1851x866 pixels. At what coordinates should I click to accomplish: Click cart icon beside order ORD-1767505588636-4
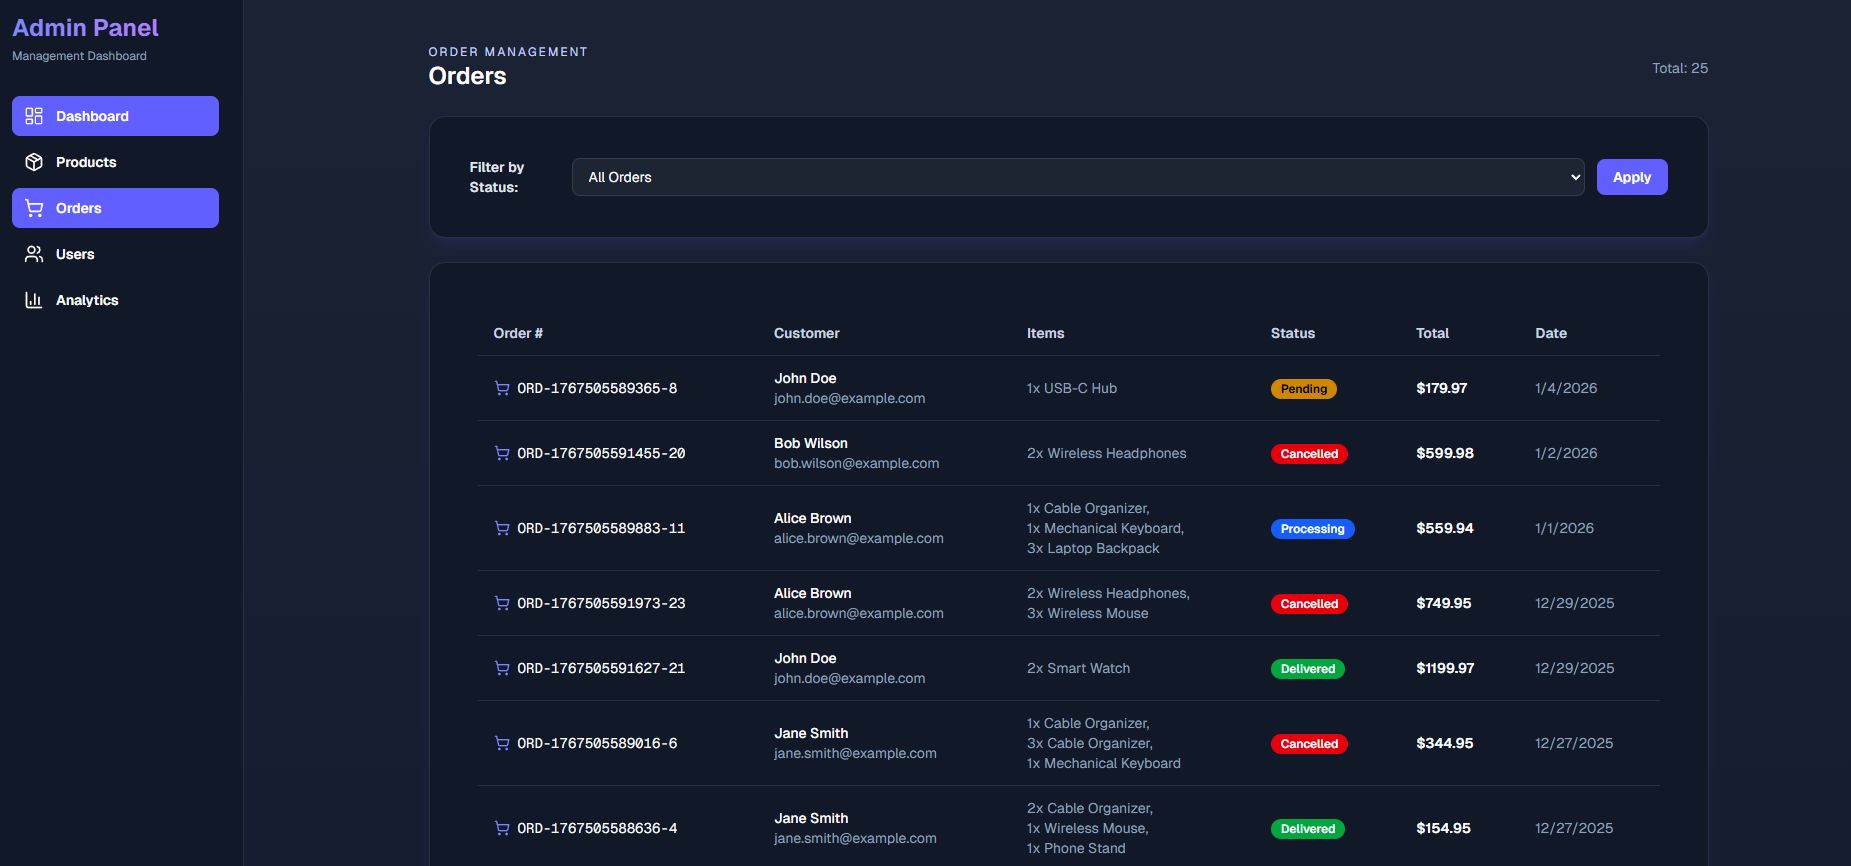[x=502, y=828]
